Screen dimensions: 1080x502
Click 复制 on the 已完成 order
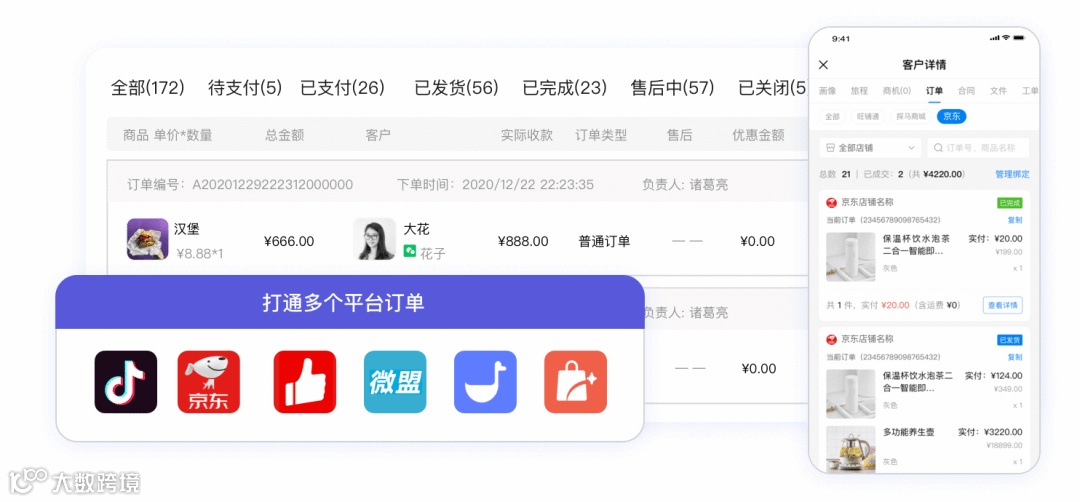(x=1015, y=220)
